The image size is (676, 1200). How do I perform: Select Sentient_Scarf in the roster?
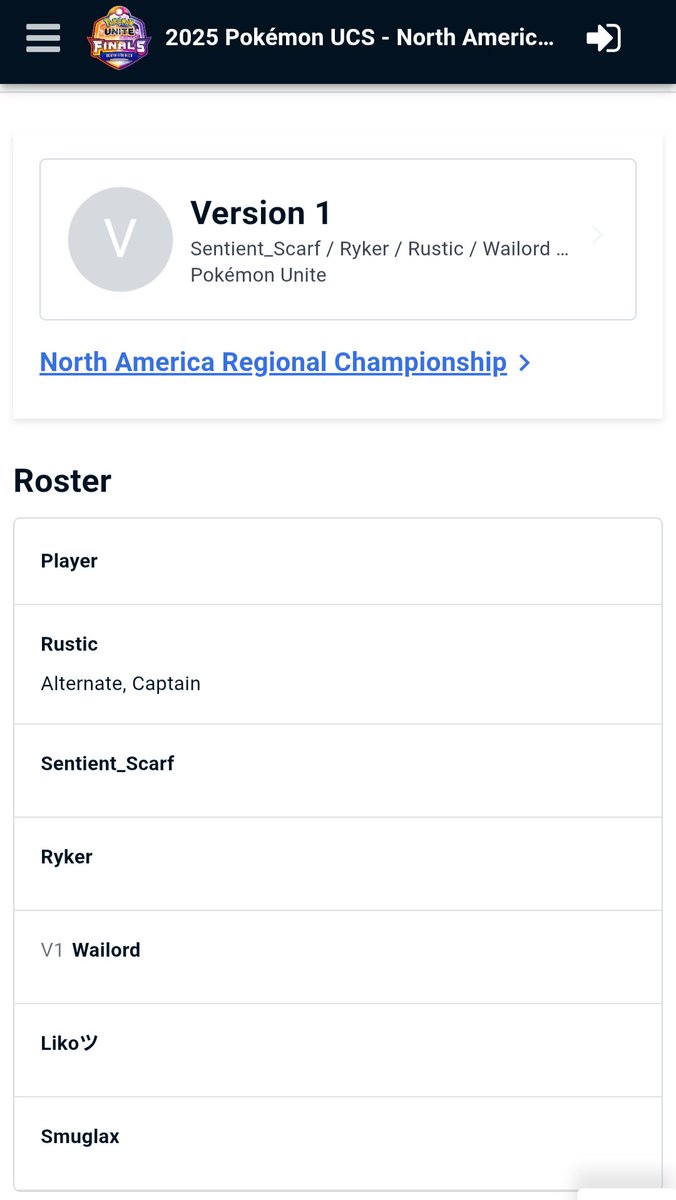tap(338, 770)
